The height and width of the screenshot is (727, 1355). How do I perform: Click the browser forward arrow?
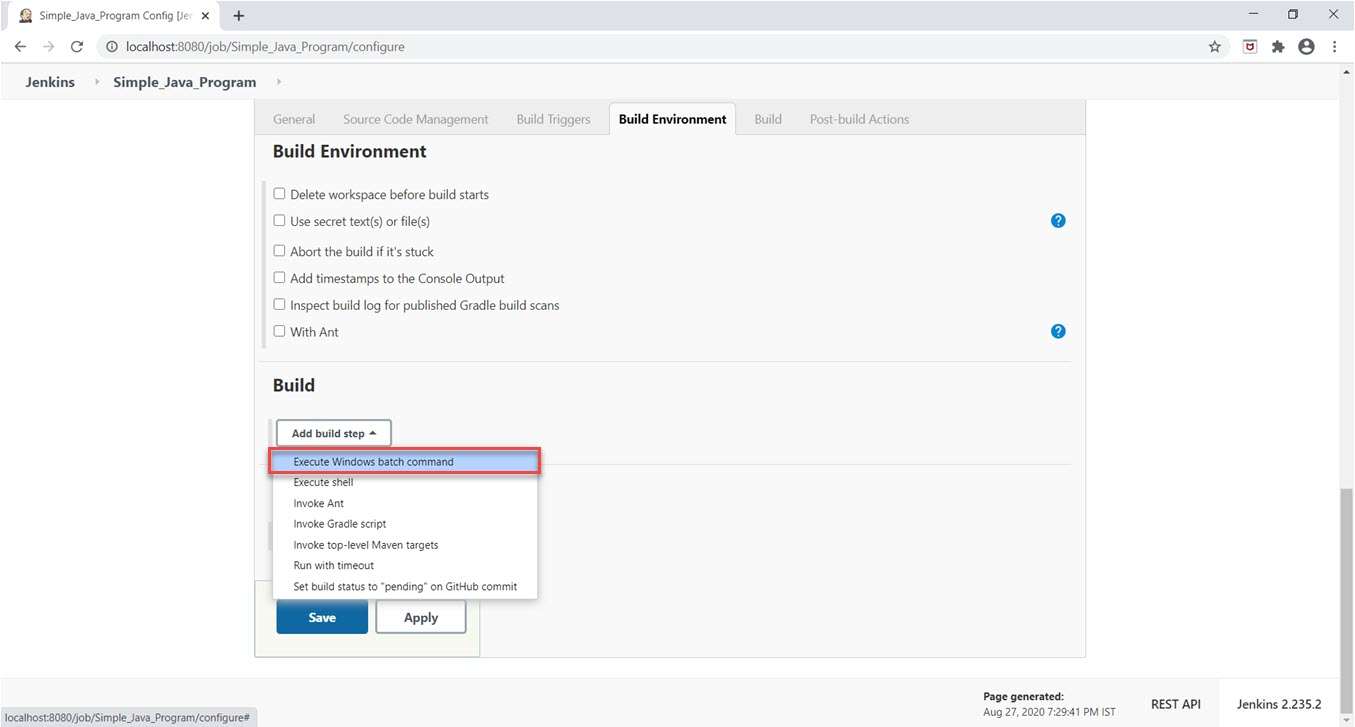(48, 46)
